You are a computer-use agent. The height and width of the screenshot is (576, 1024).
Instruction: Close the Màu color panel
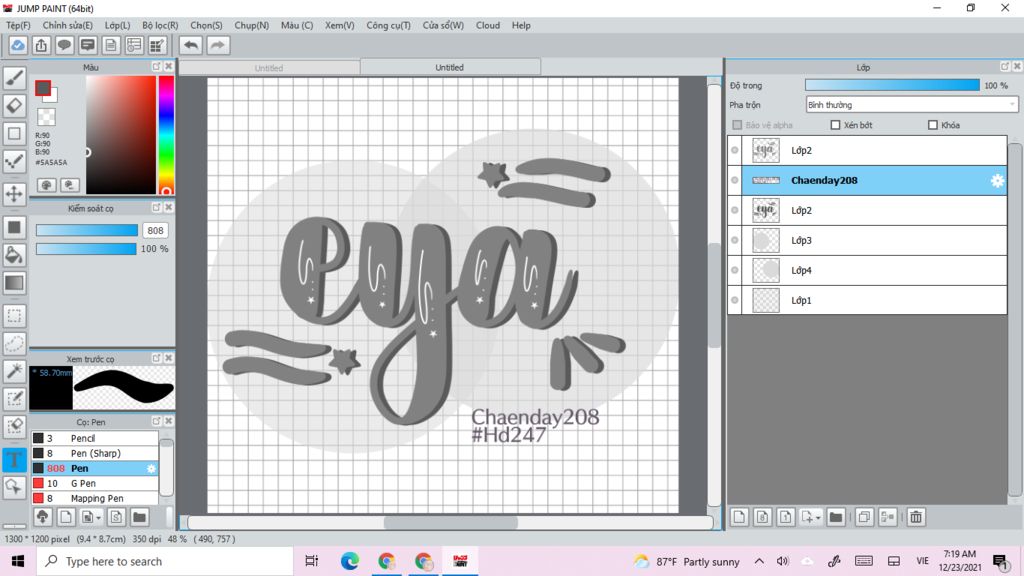[168, 67]
